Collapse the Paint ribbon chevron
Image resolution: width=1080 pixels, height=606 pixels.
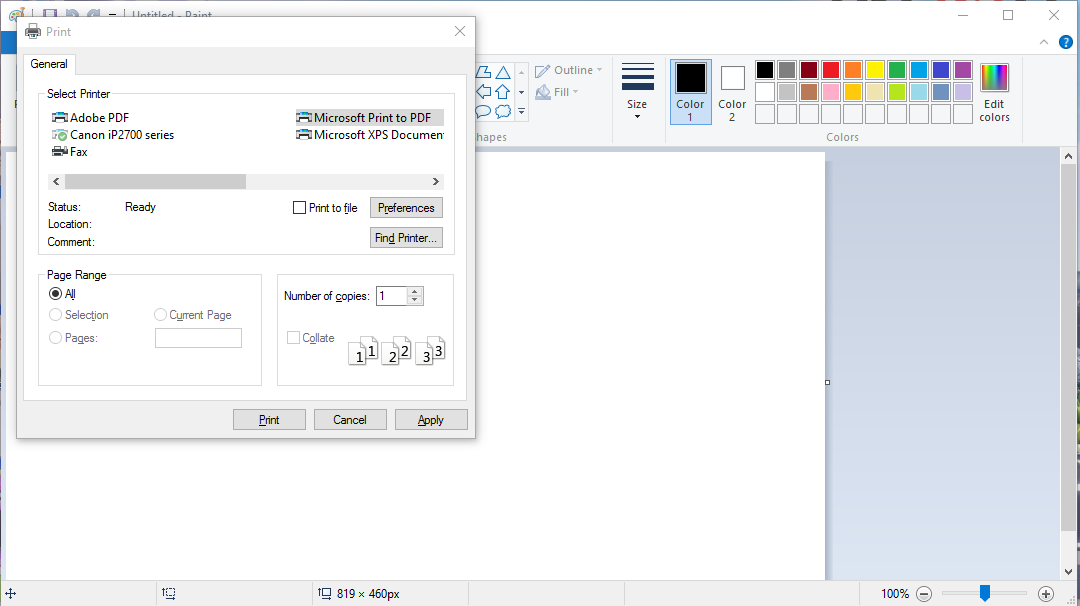pos(1044,42)
